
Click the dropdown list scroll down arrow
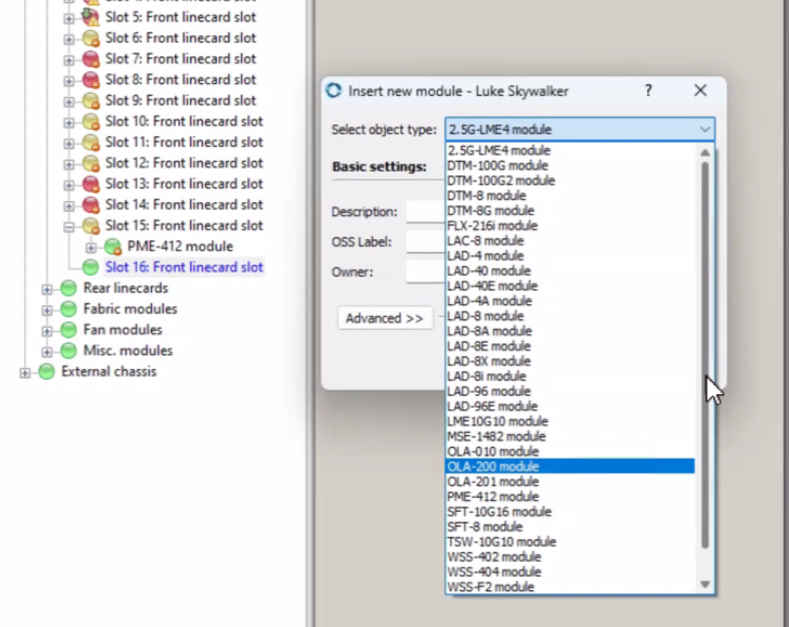click(704, 584)
